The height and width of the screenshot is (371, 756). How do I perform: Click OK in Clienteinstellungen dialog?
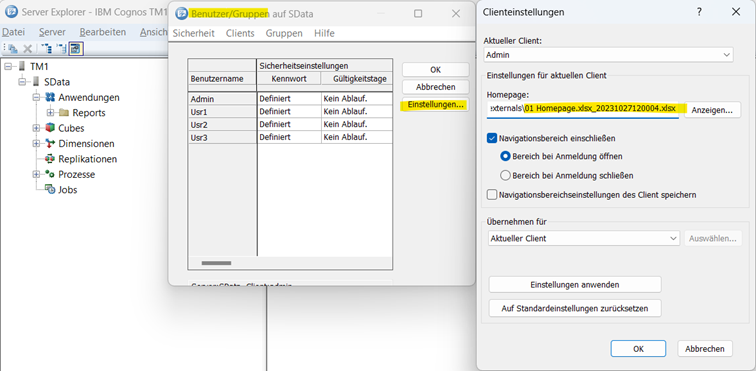point(638,349)
